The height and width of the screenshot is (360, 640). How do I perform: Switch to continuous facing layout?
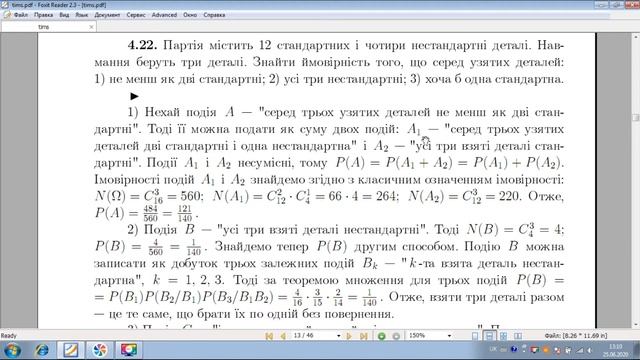pyautogui.click(x=503, y=336)
